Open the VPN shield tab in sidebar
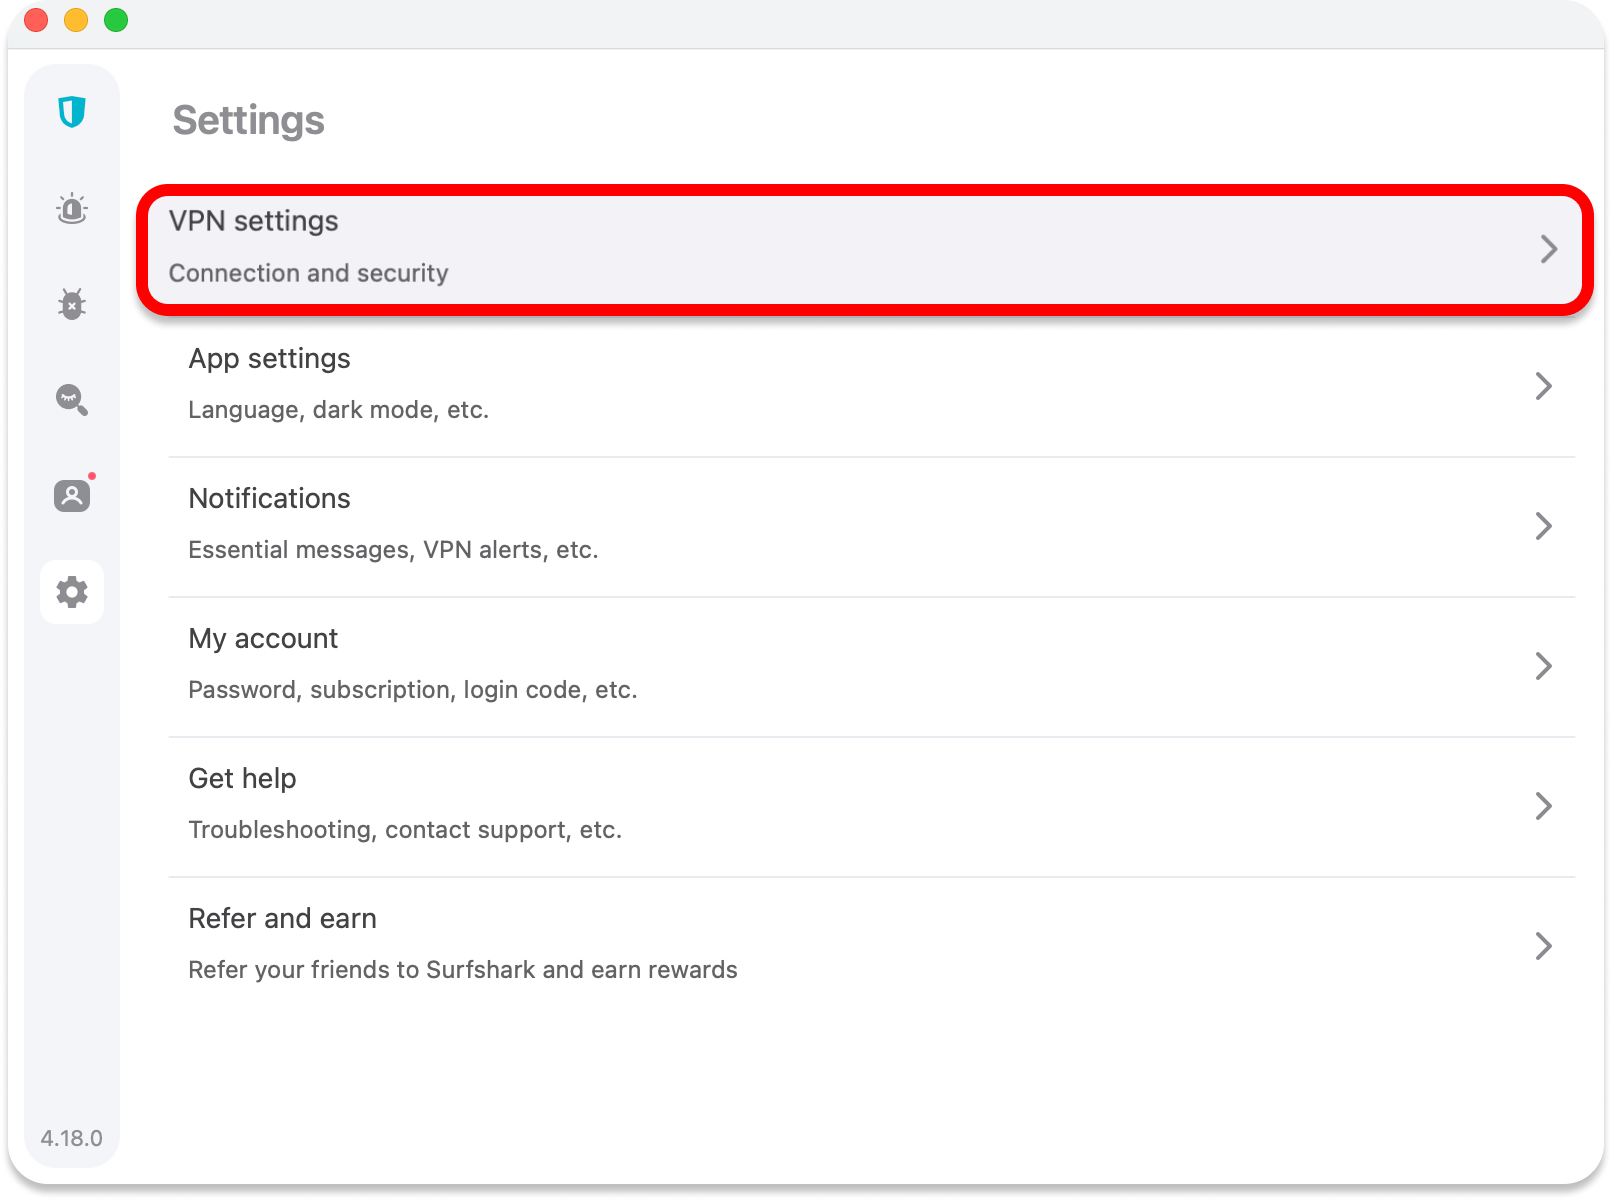Screen dimensions: 1612x1200 tap(72, 111)
